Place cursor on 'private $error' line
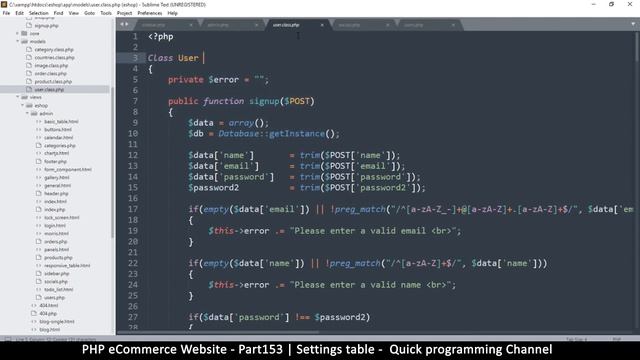 pyautogui.click(x=218, y=80)
